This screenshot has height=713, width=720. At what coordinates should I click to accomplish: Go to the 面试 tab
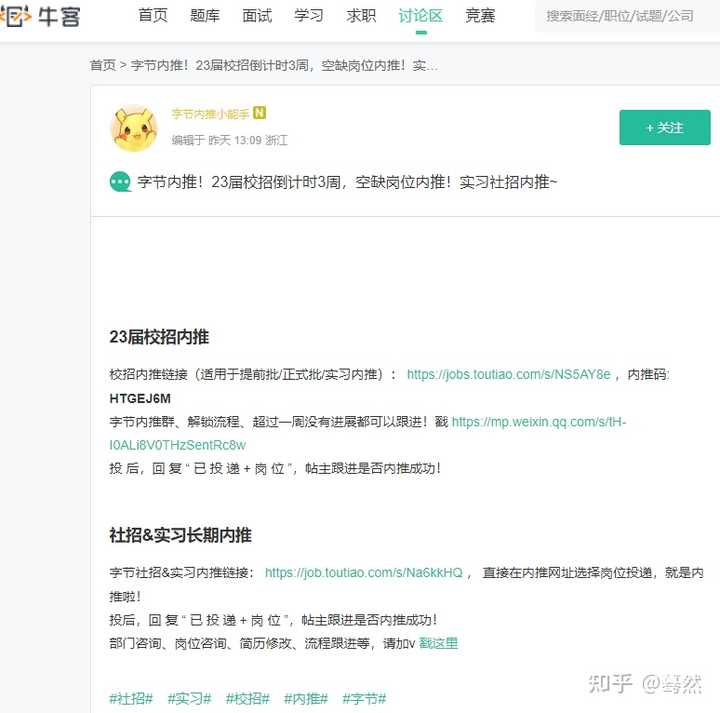point(257,16)
